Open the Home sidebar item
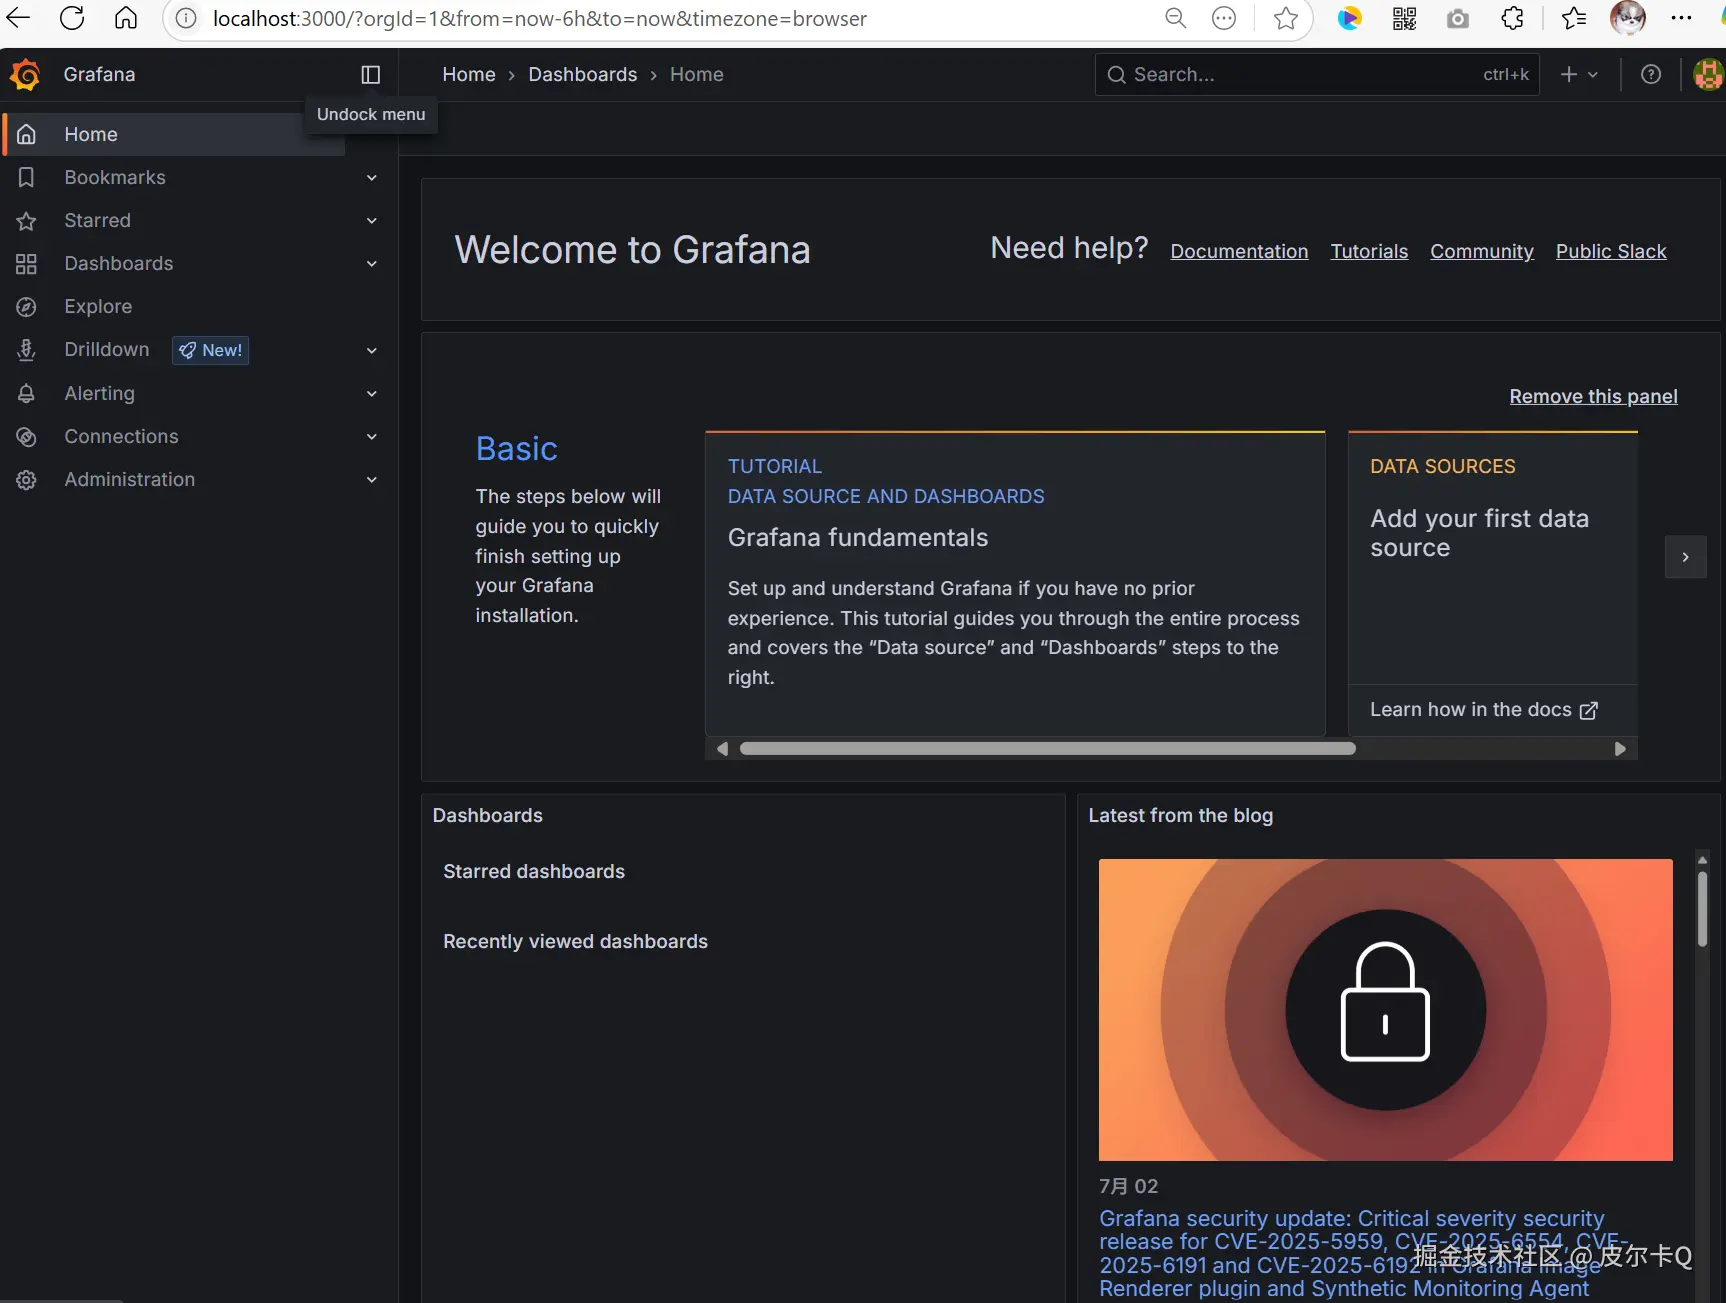The image size is (1726, 1303). [176, 134]
